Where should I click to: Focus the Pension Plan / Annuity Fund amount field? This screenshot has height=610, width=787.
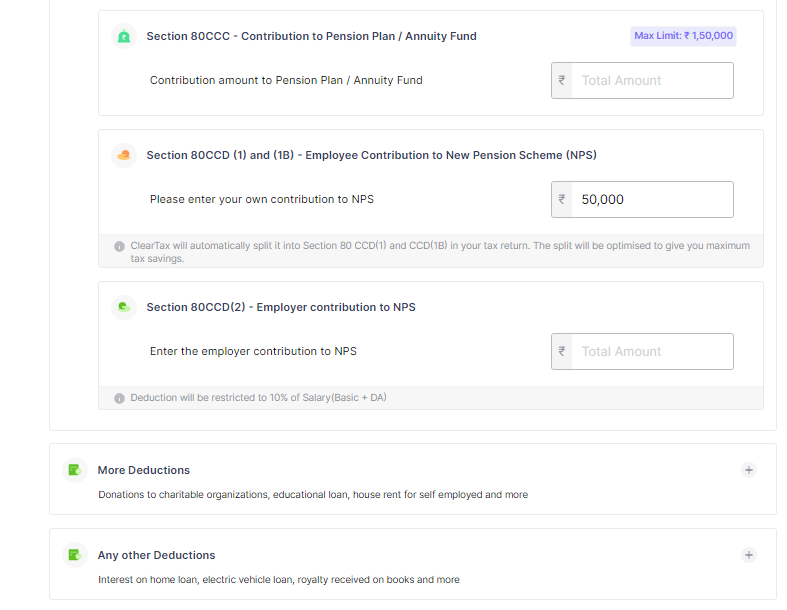642,80
